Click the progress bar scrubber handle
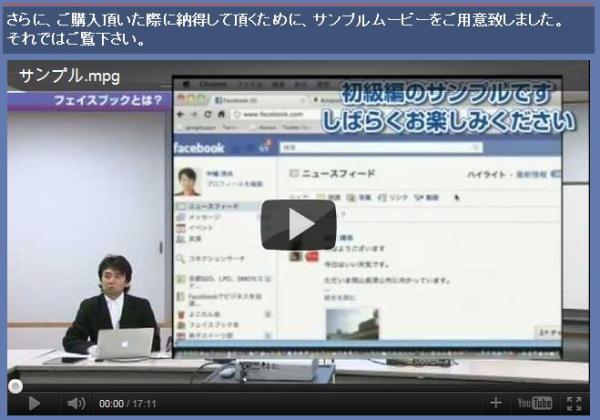Image resolution: width=600 pixels, height=420 pixels. coord(15,385)
